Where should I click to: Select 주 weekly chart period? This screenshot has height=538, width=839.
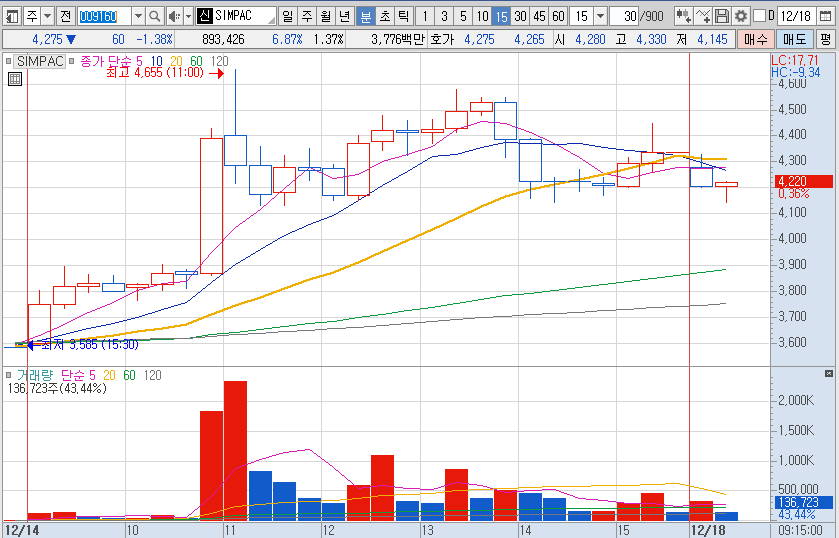coord(307,16)
